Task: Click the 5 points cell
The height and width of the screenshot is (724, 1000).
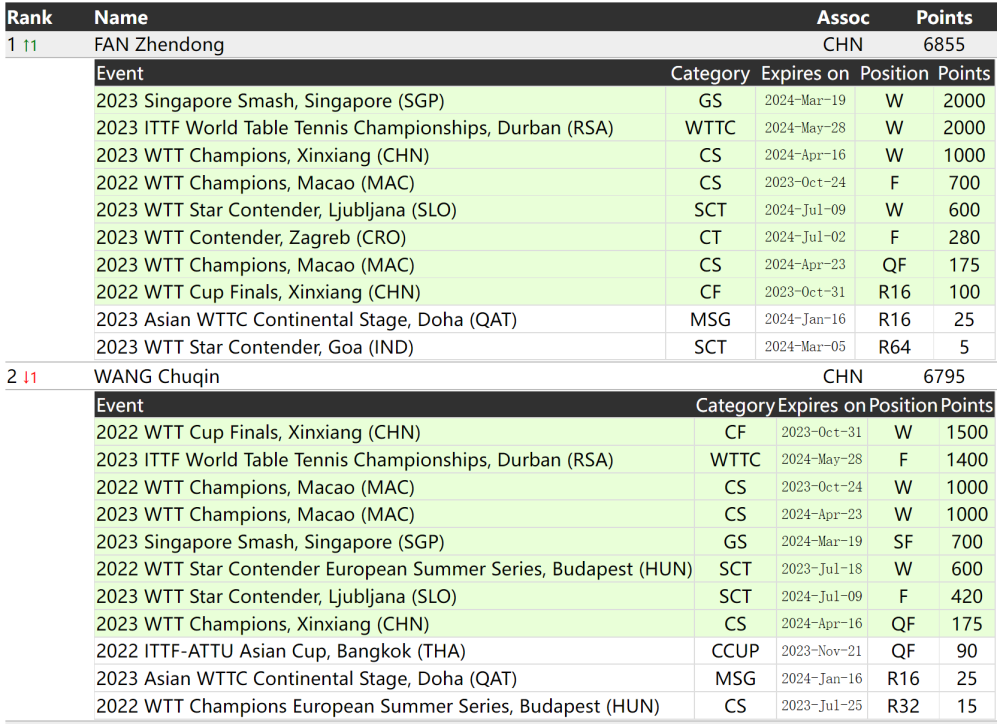Action: [964, 348]
